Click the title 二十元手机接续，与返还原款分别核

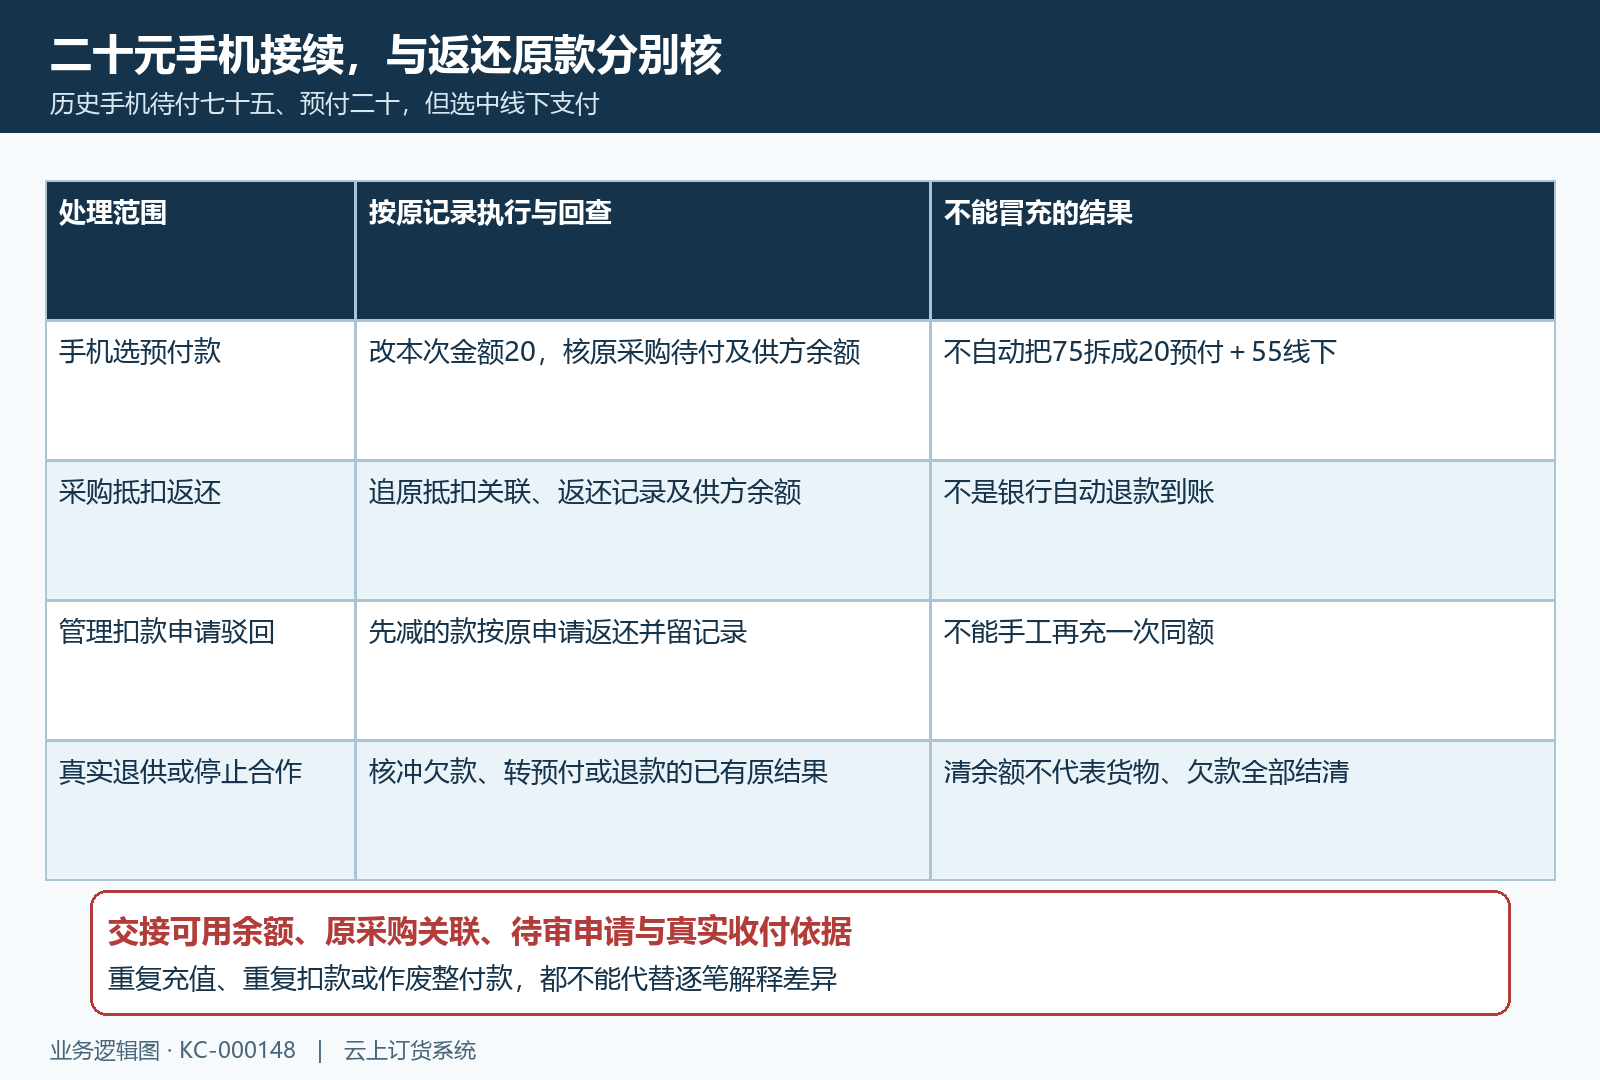click(386, 55)
